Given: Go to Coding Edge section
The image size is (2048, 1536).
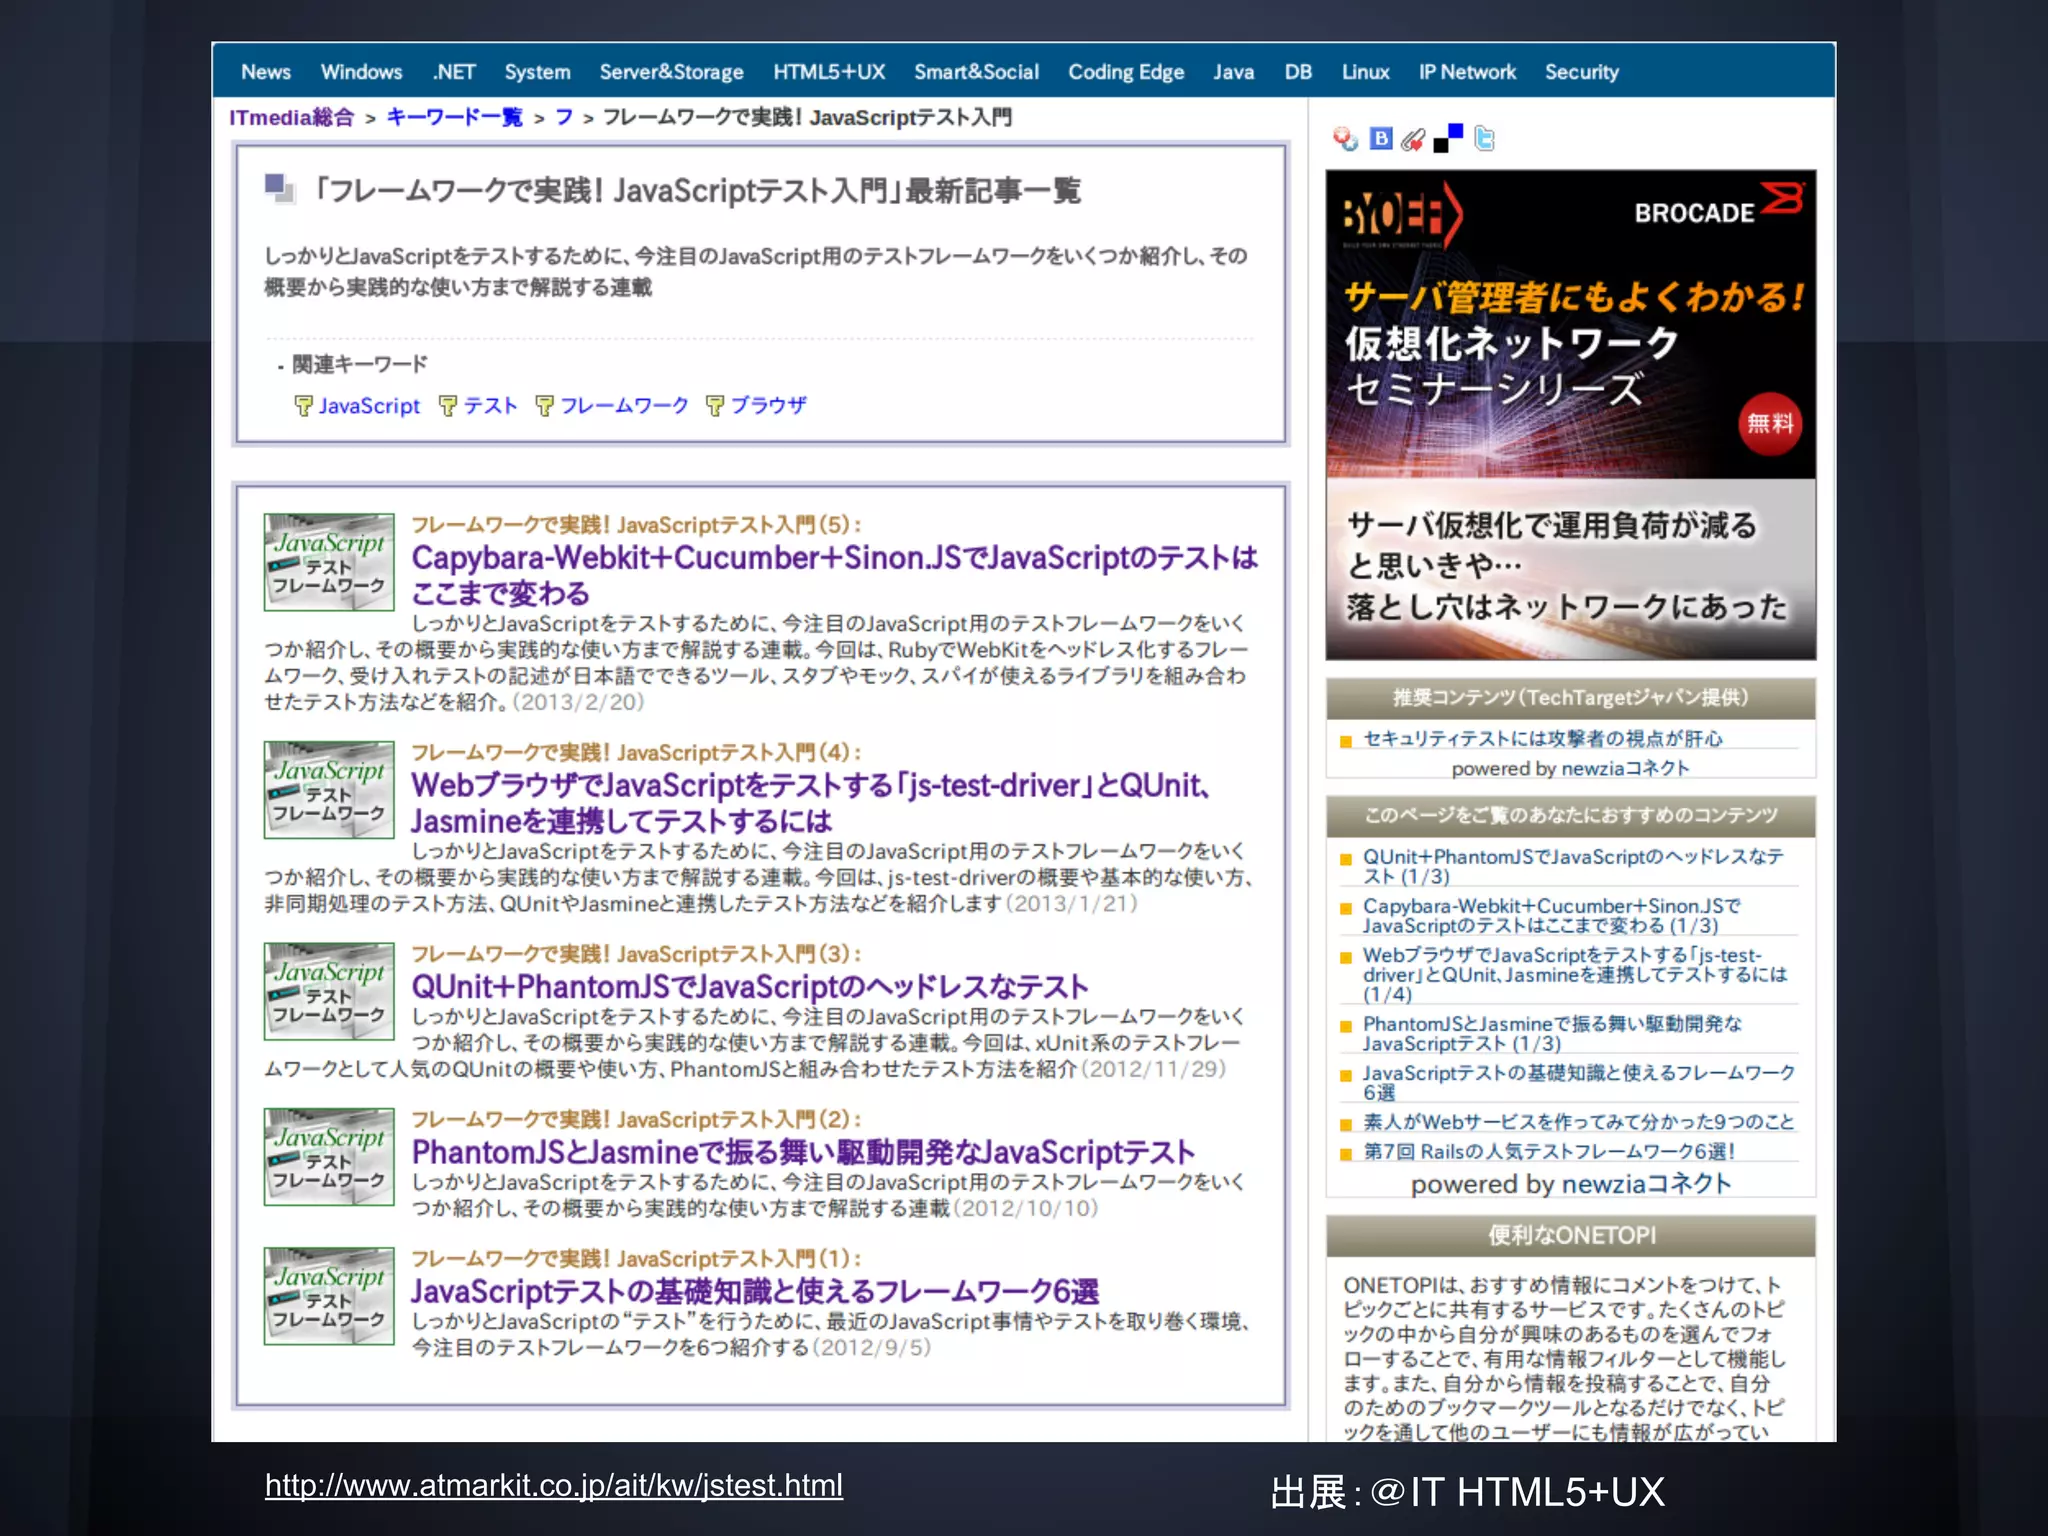Looking at the screenshot, I should 1126,72.
